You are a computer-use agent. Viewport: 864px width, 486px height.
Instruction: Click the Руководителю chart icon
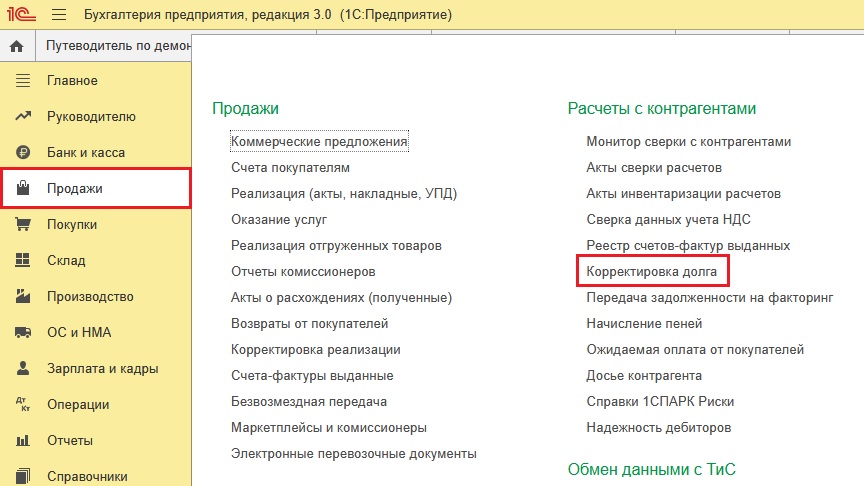(x=23, y=116)
